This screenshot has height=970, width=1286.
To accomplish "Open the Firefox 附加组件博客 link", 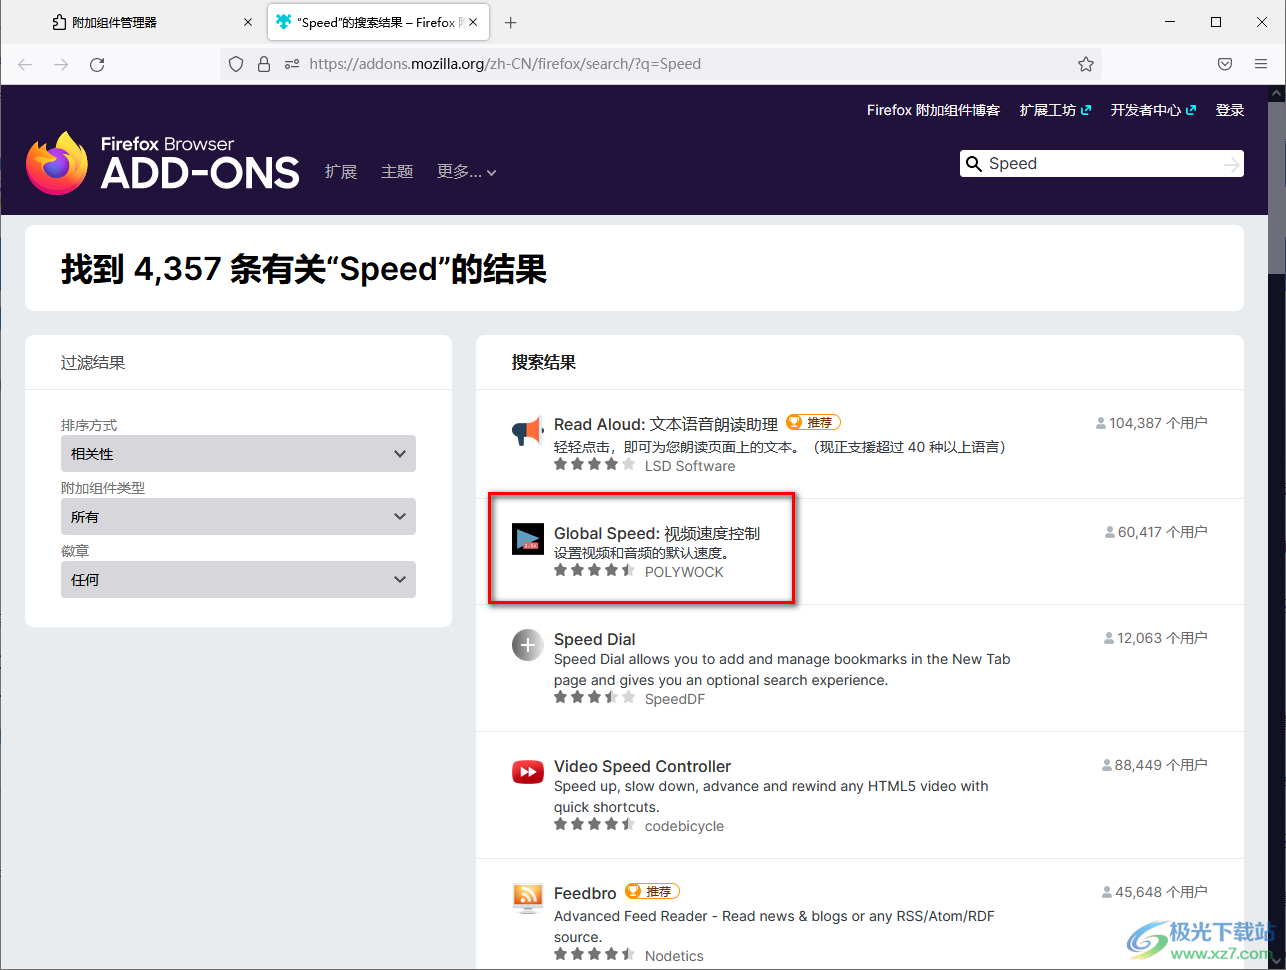I will click(x=933, y=110).
